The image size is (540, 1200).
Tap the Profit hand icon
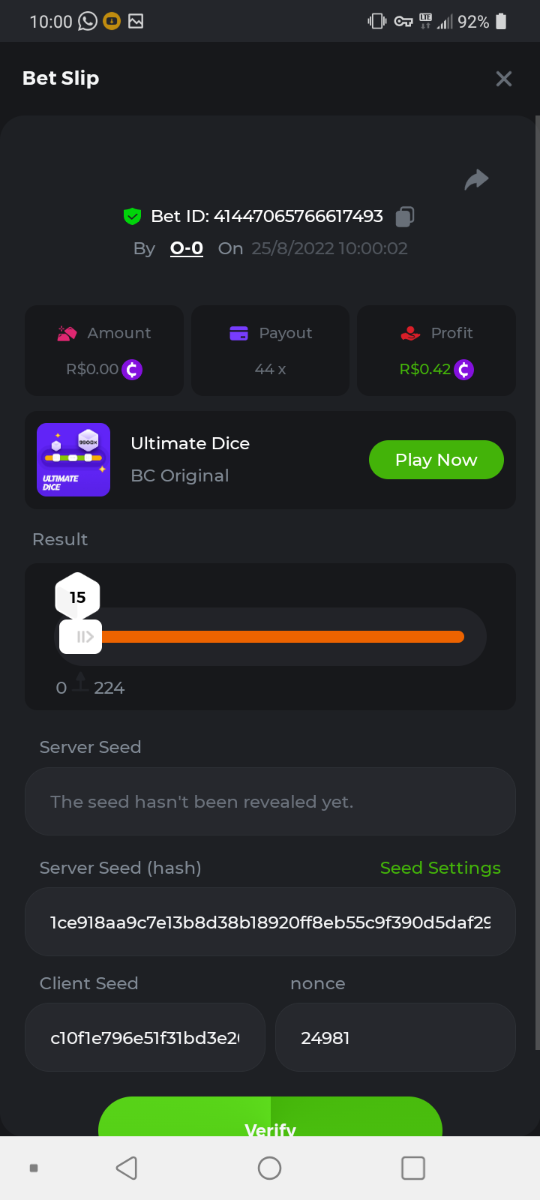pos(410,333)
